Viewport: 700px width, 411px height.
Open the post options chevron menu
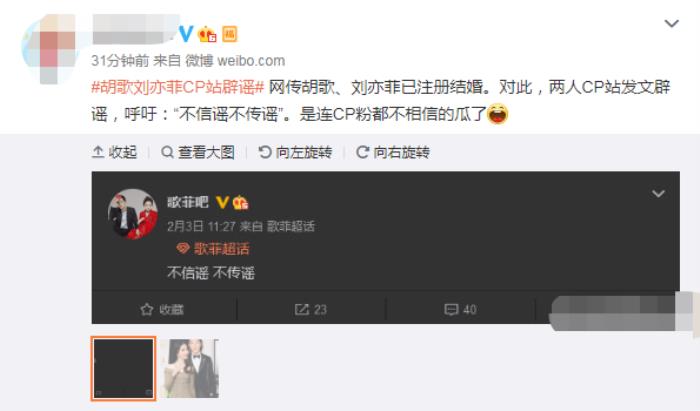click(671, 23)
